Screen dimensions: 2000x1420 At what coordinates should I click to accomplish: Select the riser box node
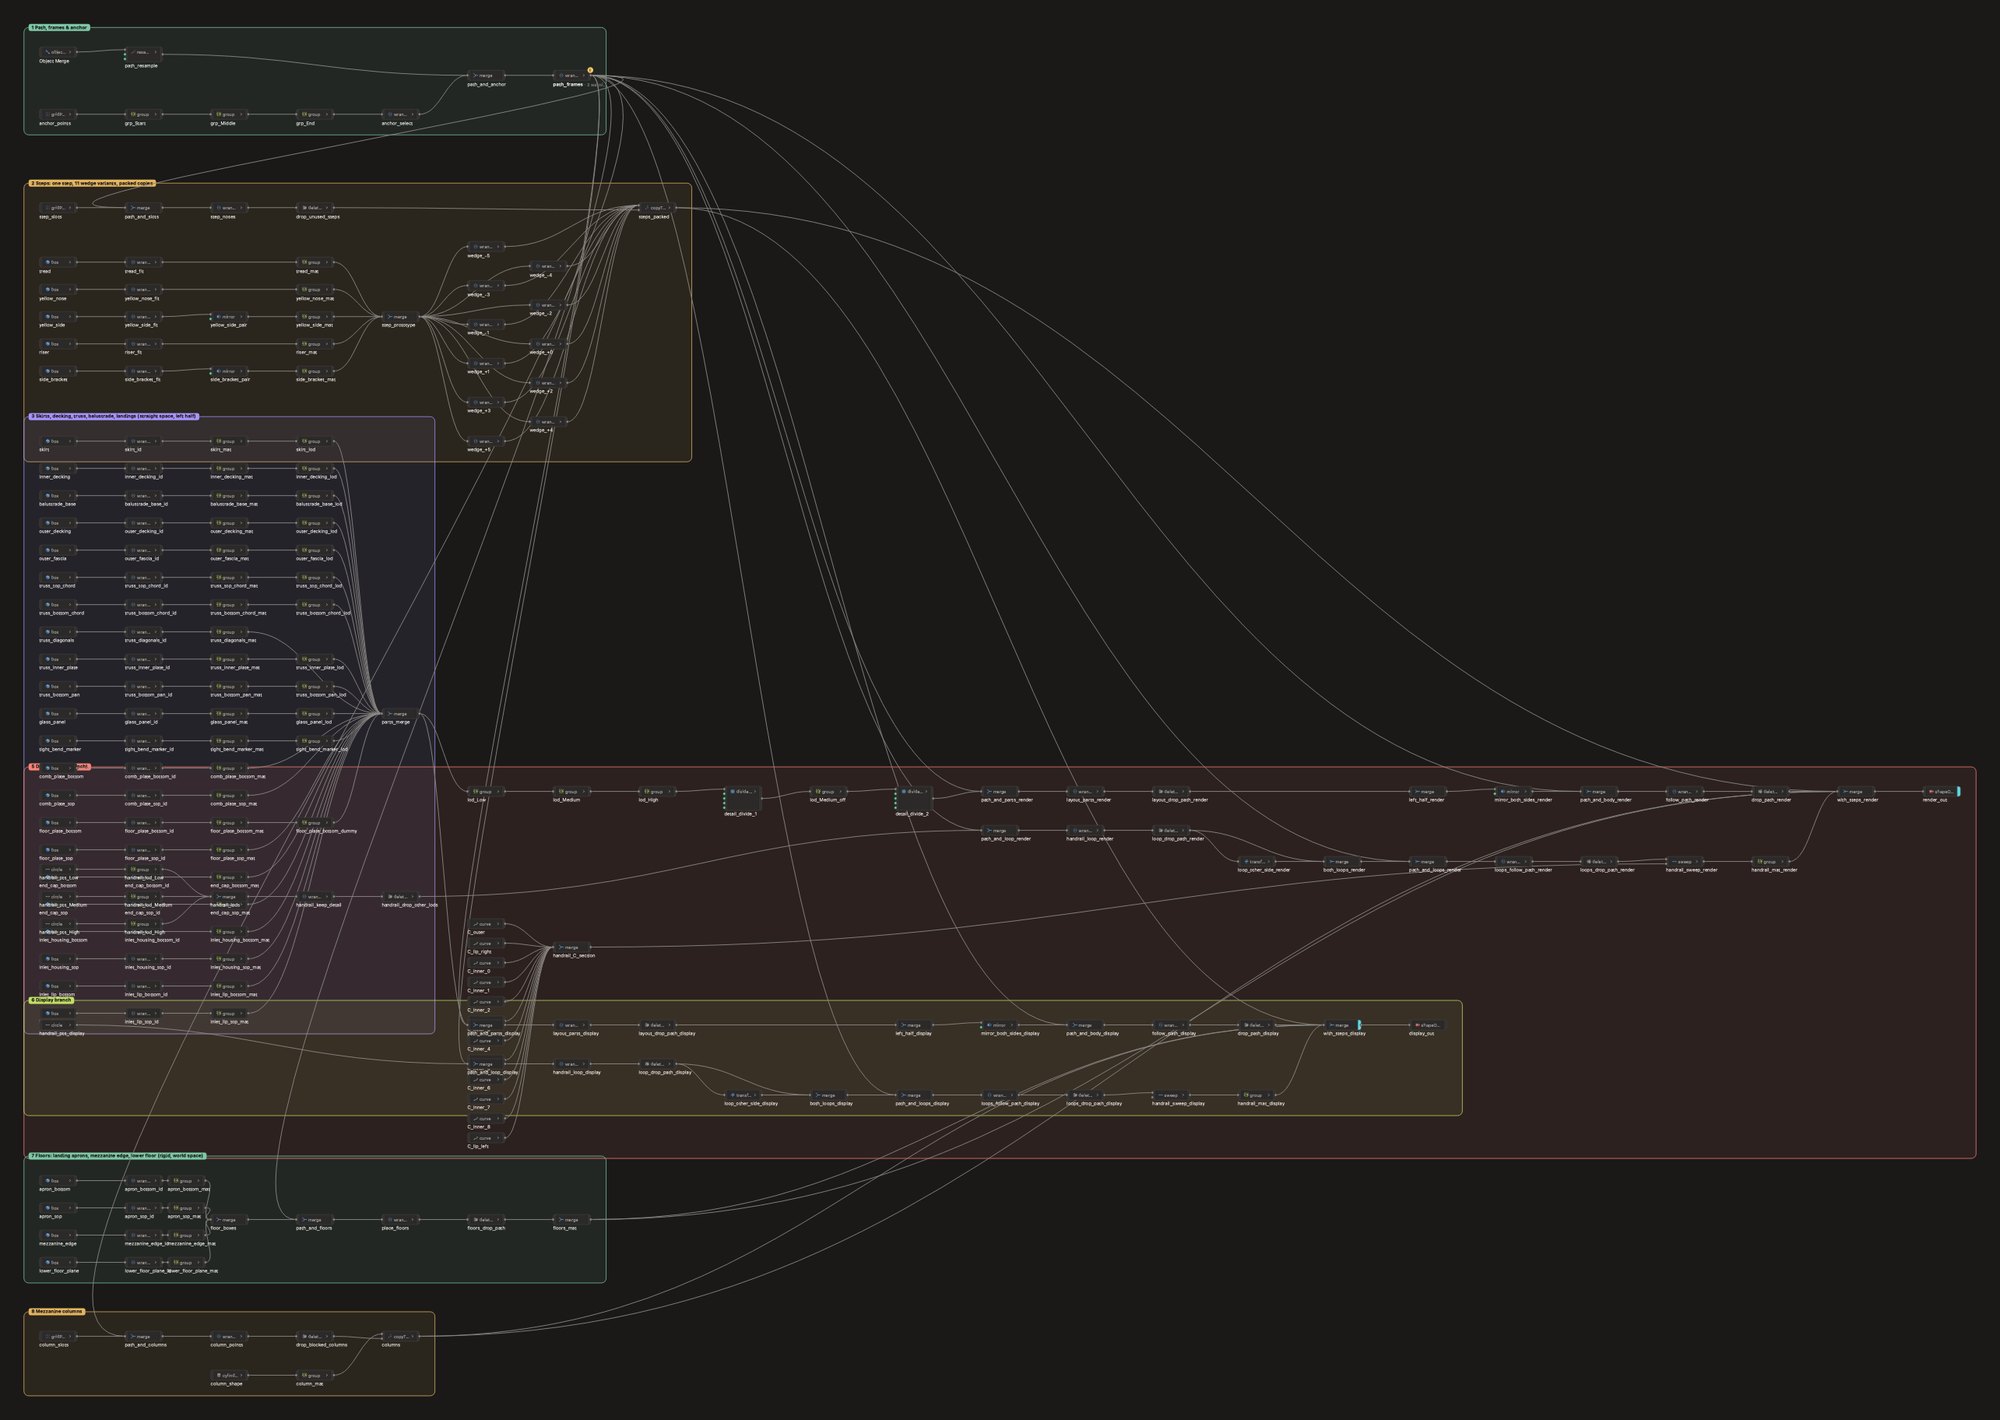[58, 344]
